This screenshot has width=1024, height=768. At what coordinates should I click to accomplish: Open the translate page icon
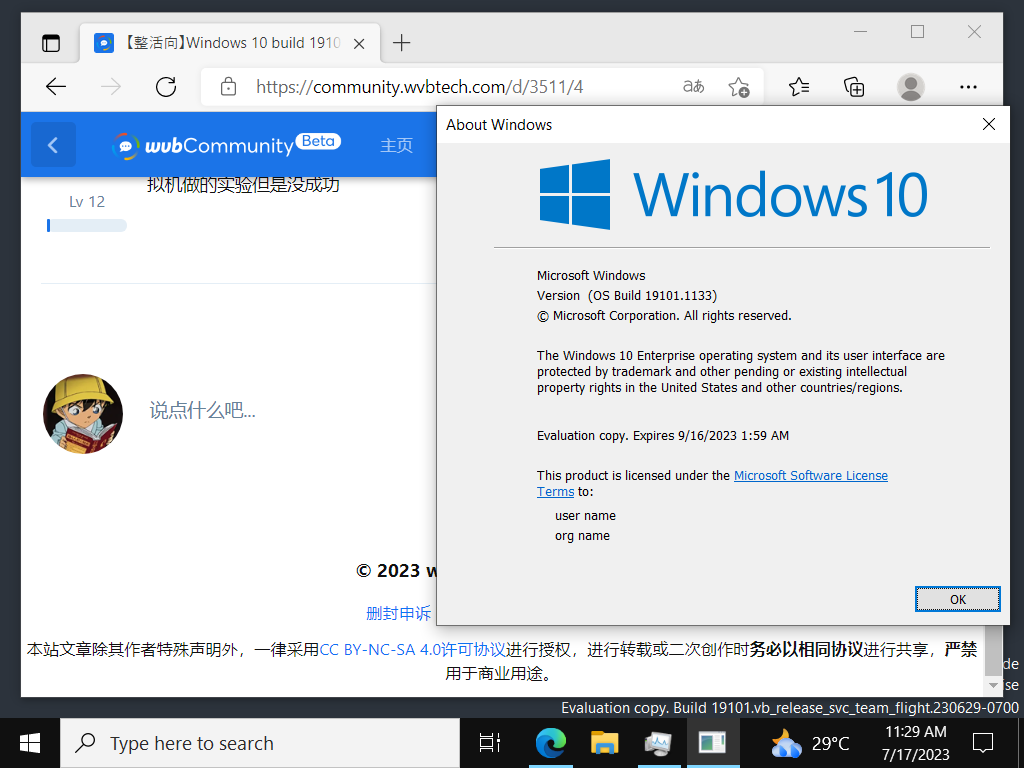pos(694,86)
